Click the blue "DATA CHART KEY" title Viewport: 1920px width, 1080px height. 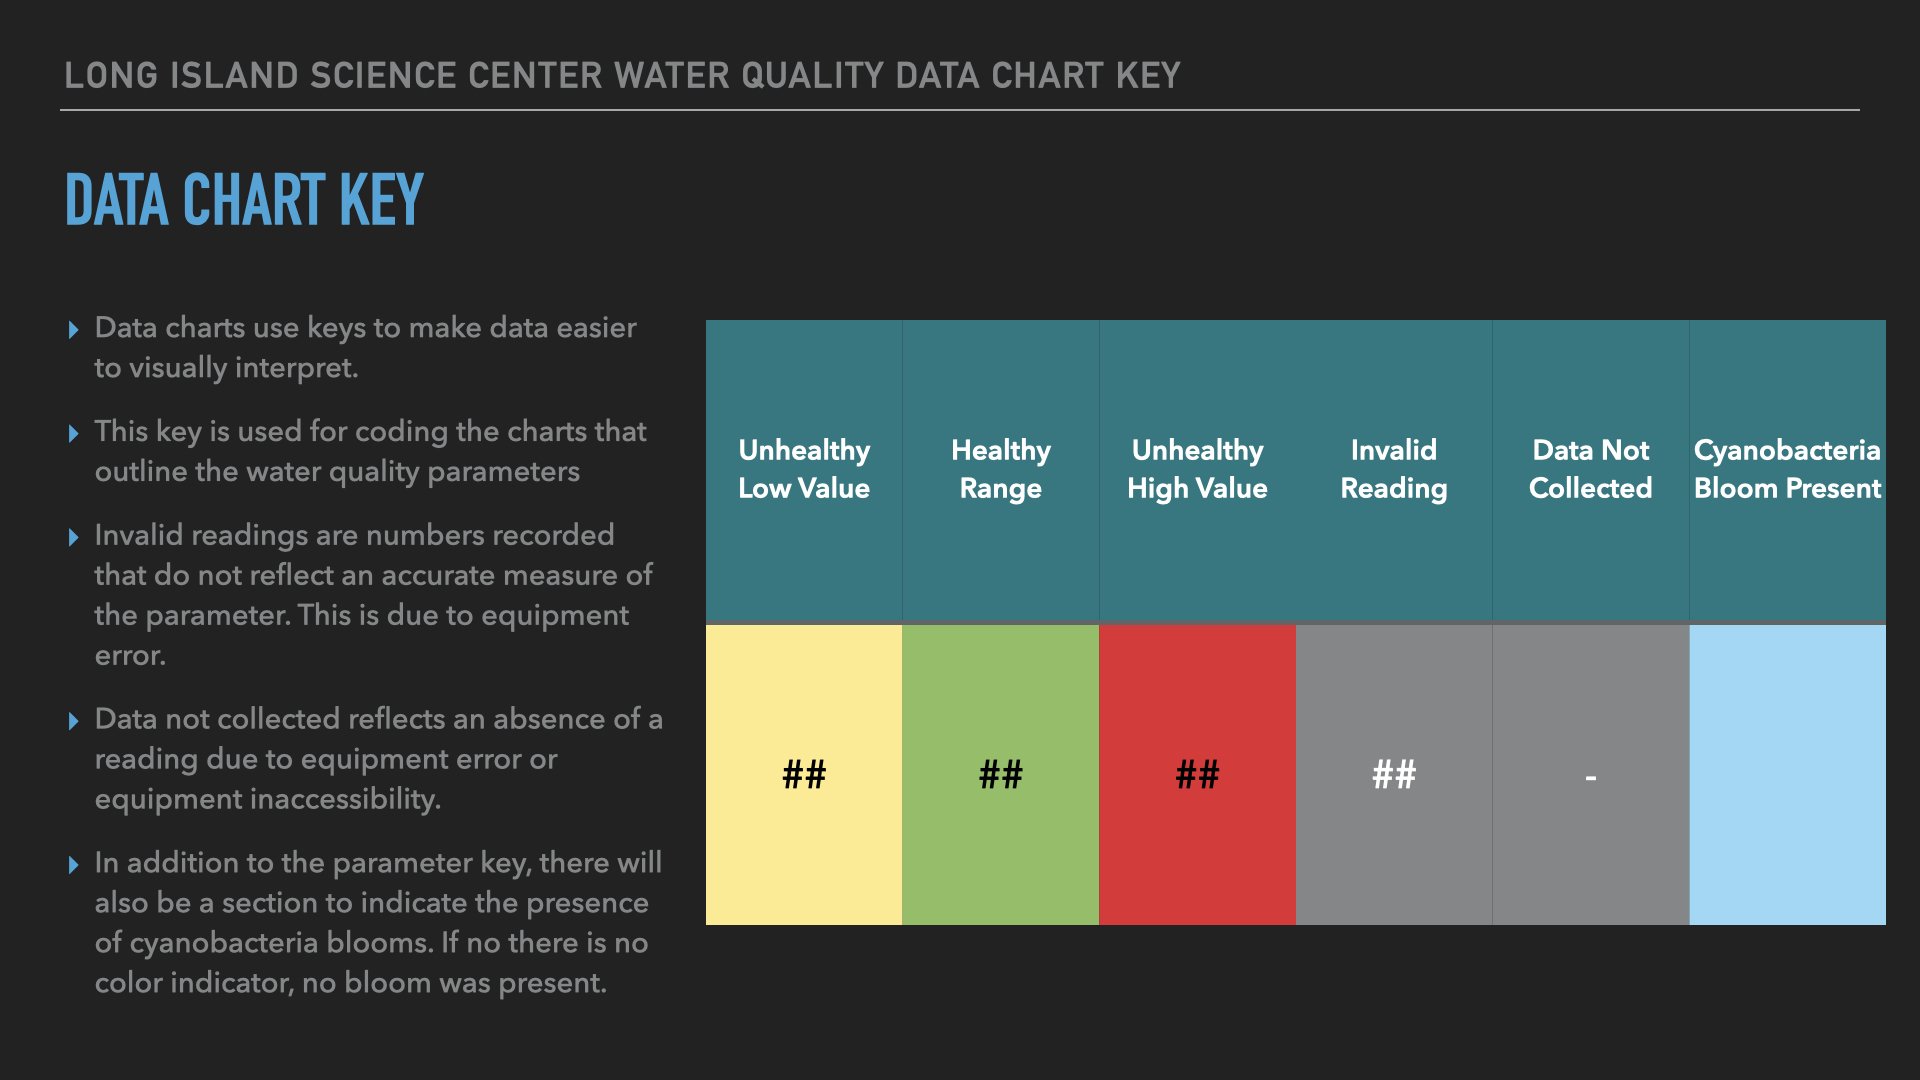tap(245, 199)
